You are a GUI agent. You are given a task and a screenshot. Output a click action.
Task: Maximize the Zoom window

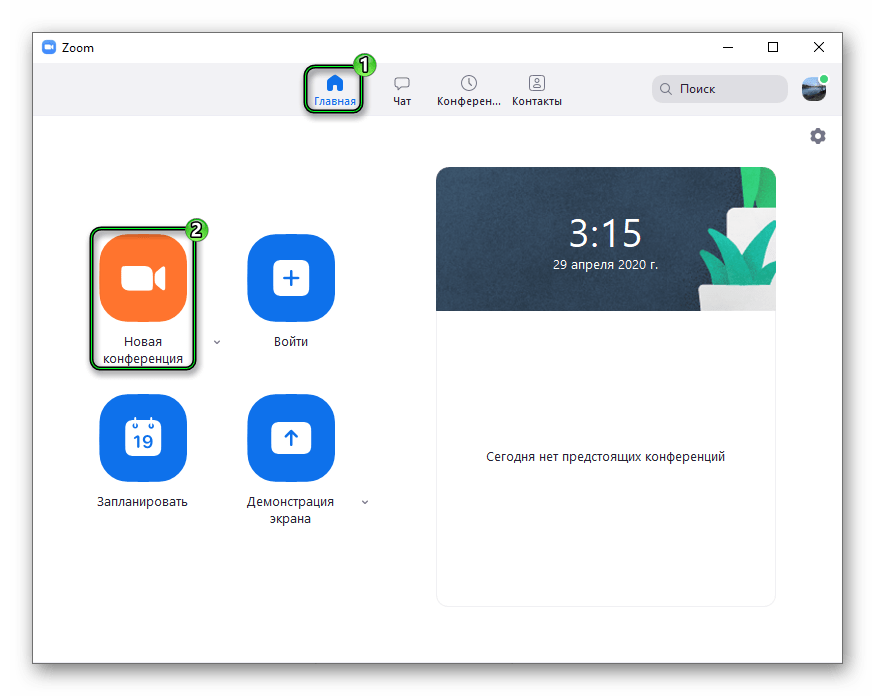coord(773,47)
